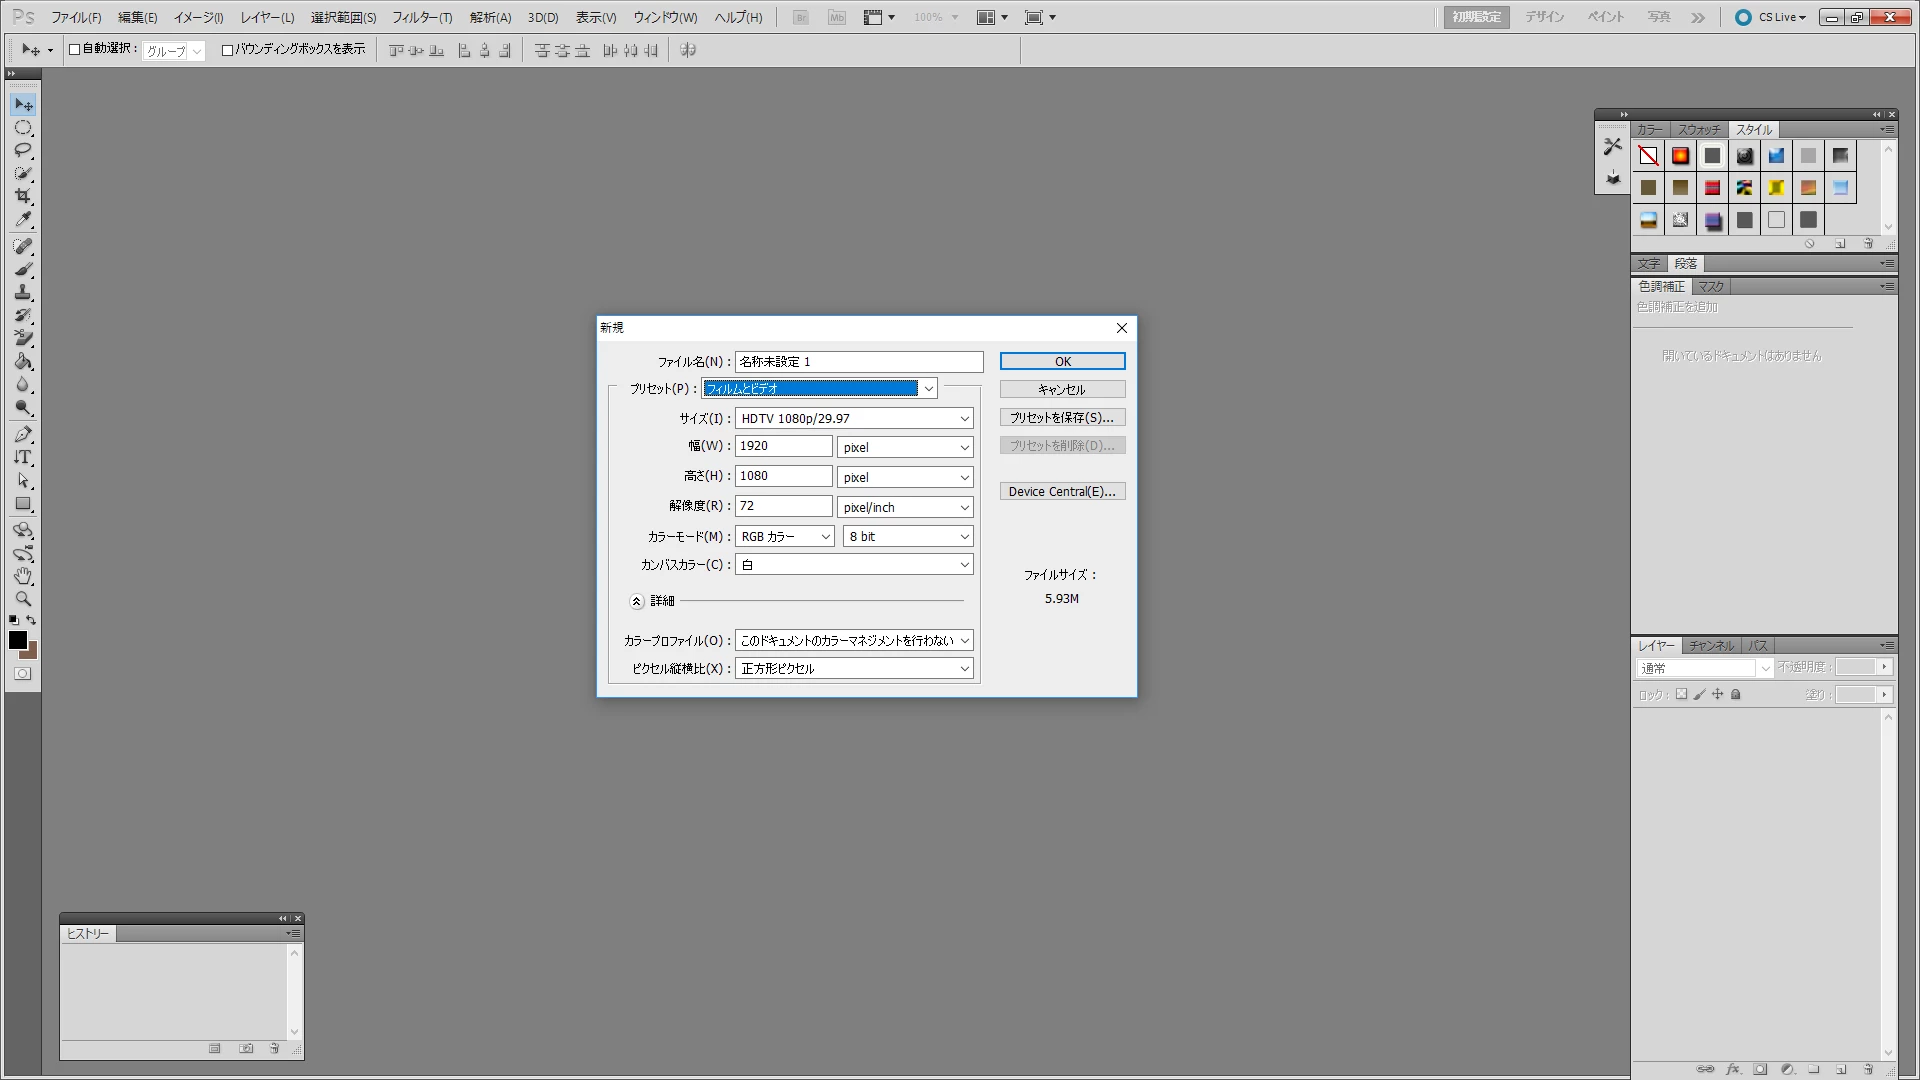Screen dimensions: 1920x1080
Task: Select the Clone Stamp tool
Action: tap(23, 292)
